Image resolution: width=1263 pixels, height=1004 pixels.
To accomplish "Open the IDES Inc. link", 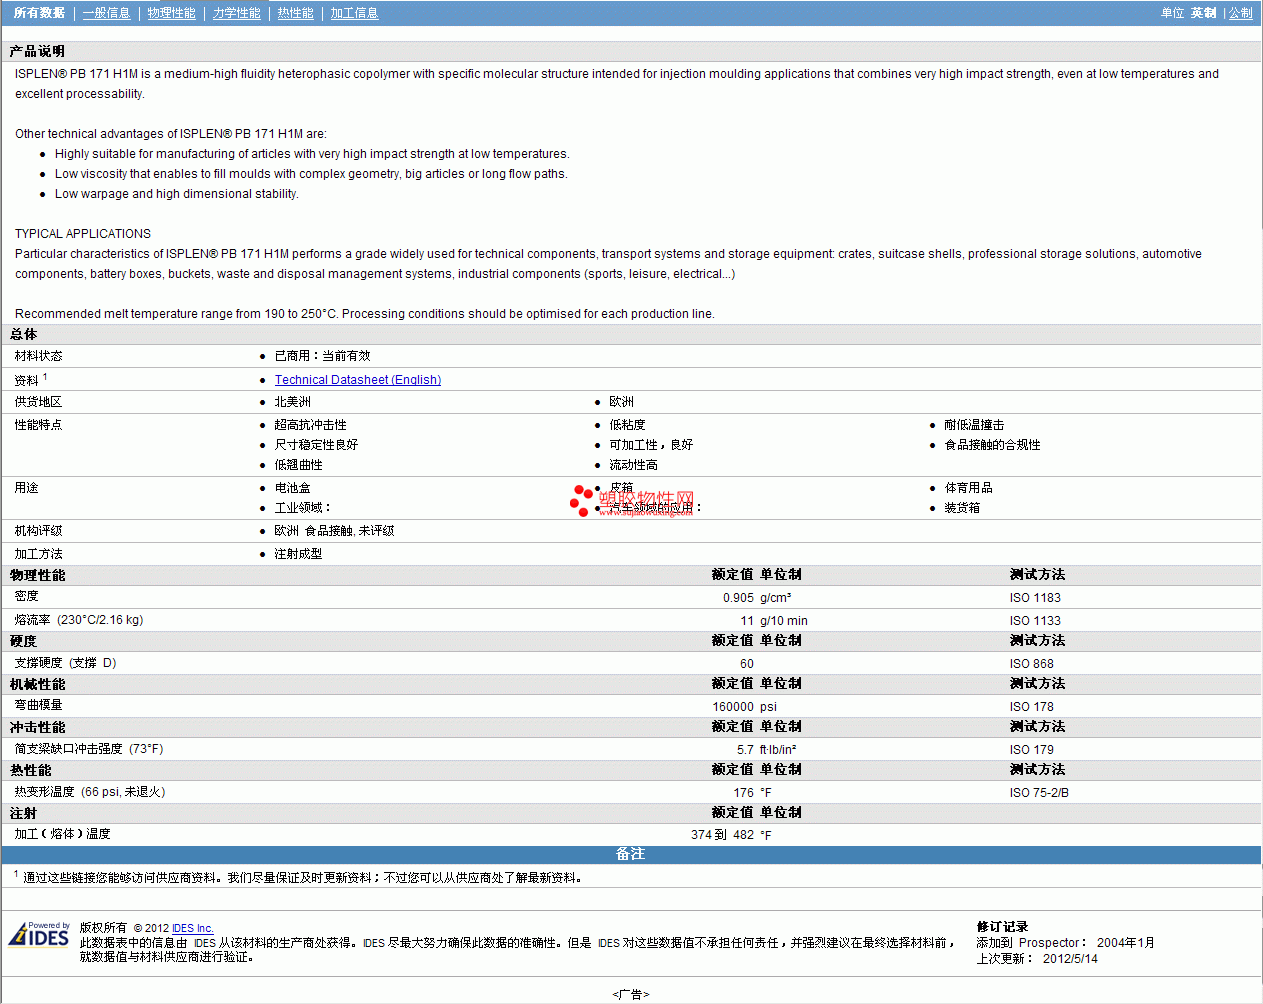I will (x=193, y=928).
